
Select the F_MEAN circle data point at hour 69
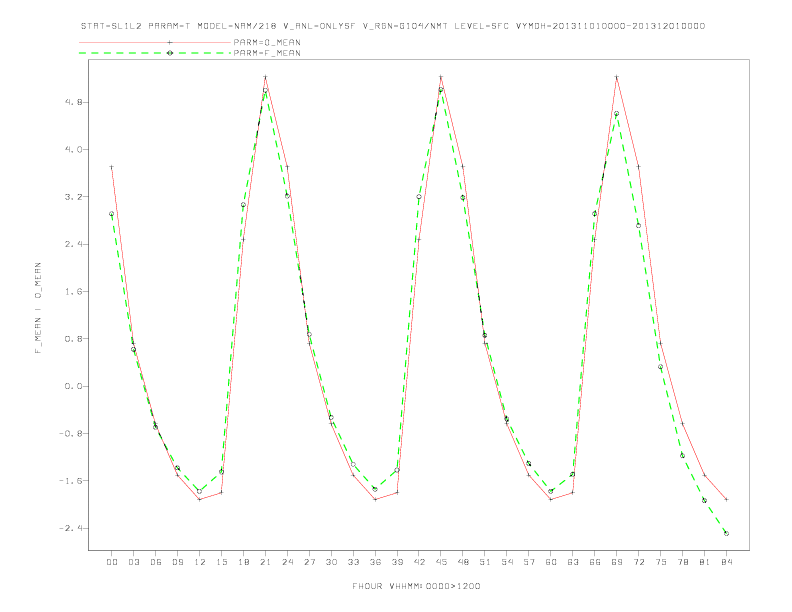point(617,114)
